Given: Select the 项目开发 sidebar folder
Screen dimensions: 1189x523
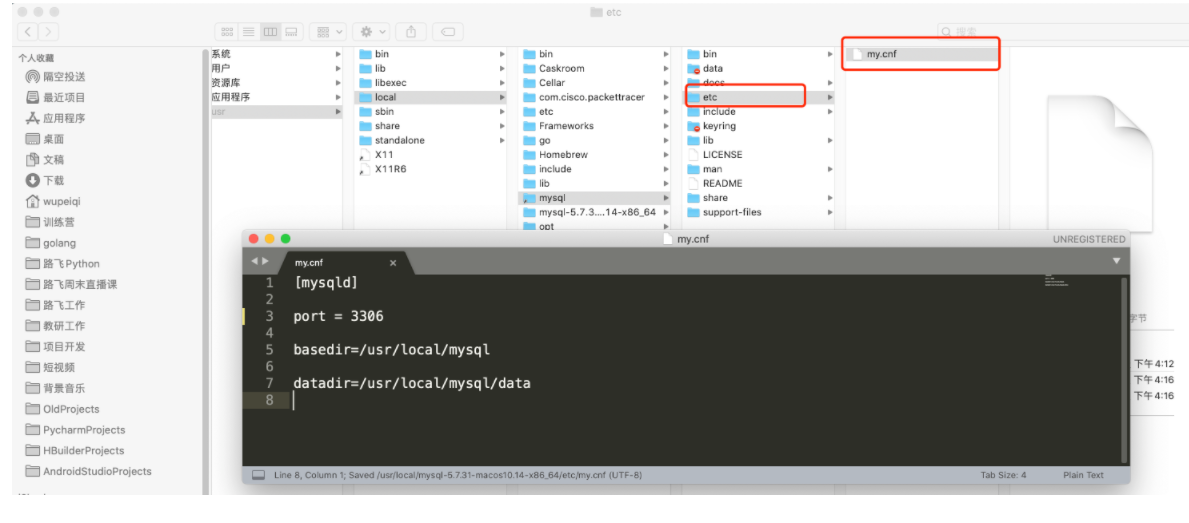Looking at the screenshot, I should [x=55, y=346].
